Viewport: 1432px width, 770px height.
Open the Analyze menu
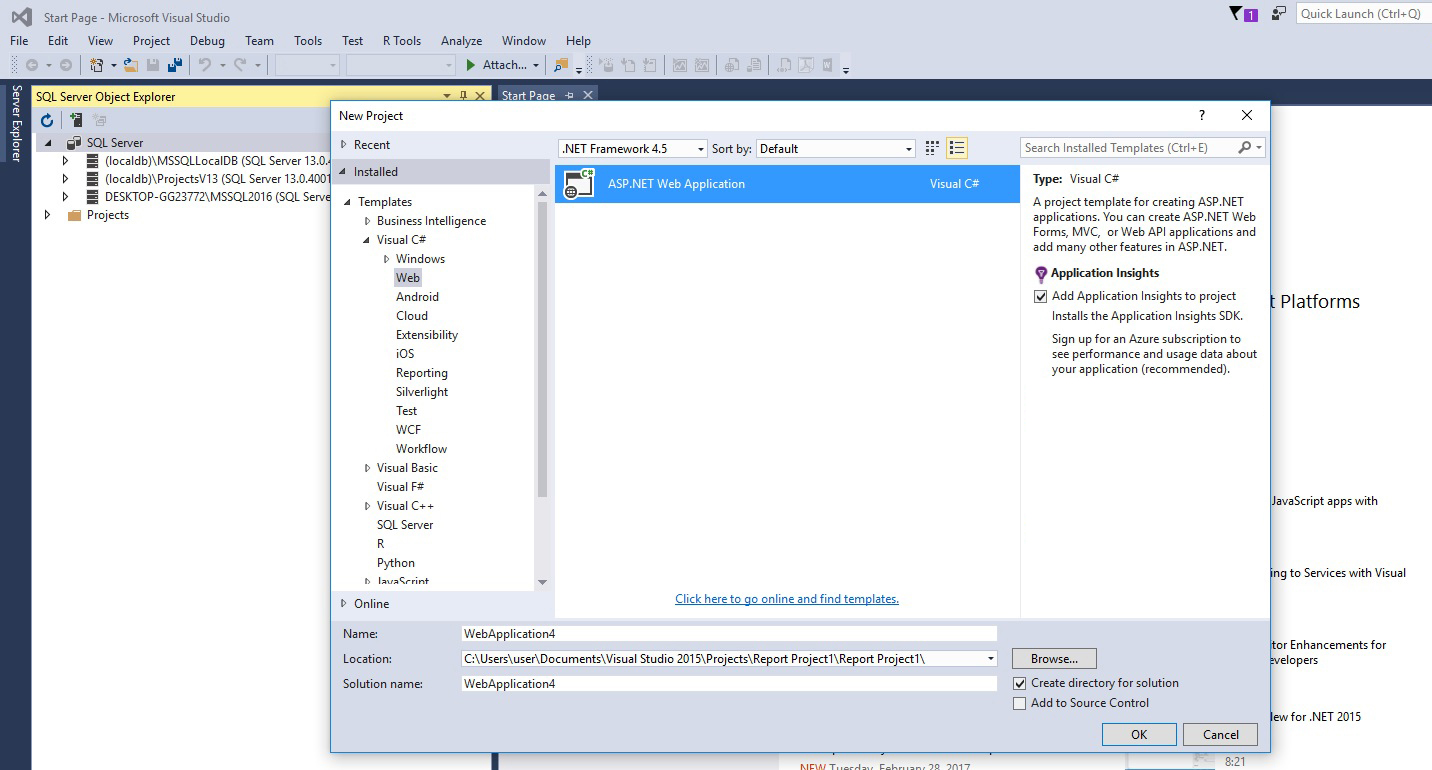click(x=462, y=41)
